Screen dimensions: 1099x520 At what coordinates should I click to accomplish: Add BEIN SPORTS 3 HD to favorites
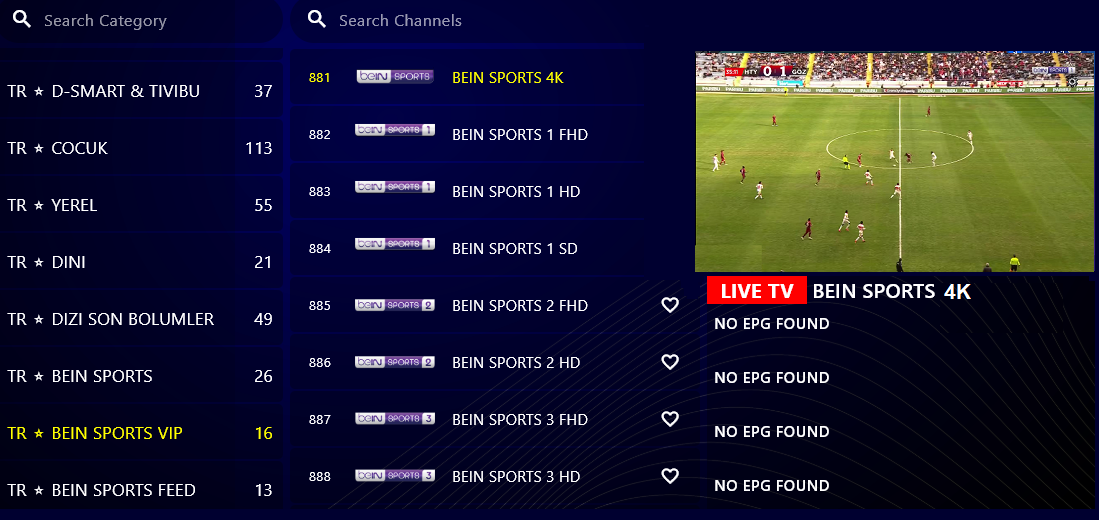pos(670,476)
